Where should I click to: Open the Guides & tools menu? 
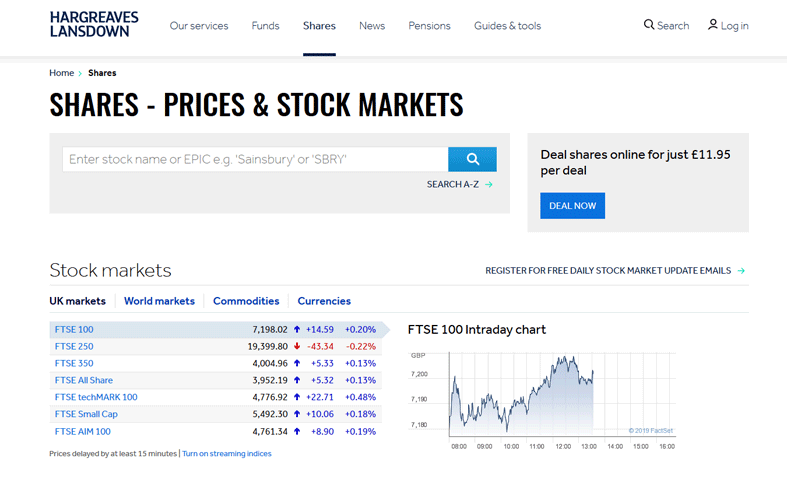point(507,26)
